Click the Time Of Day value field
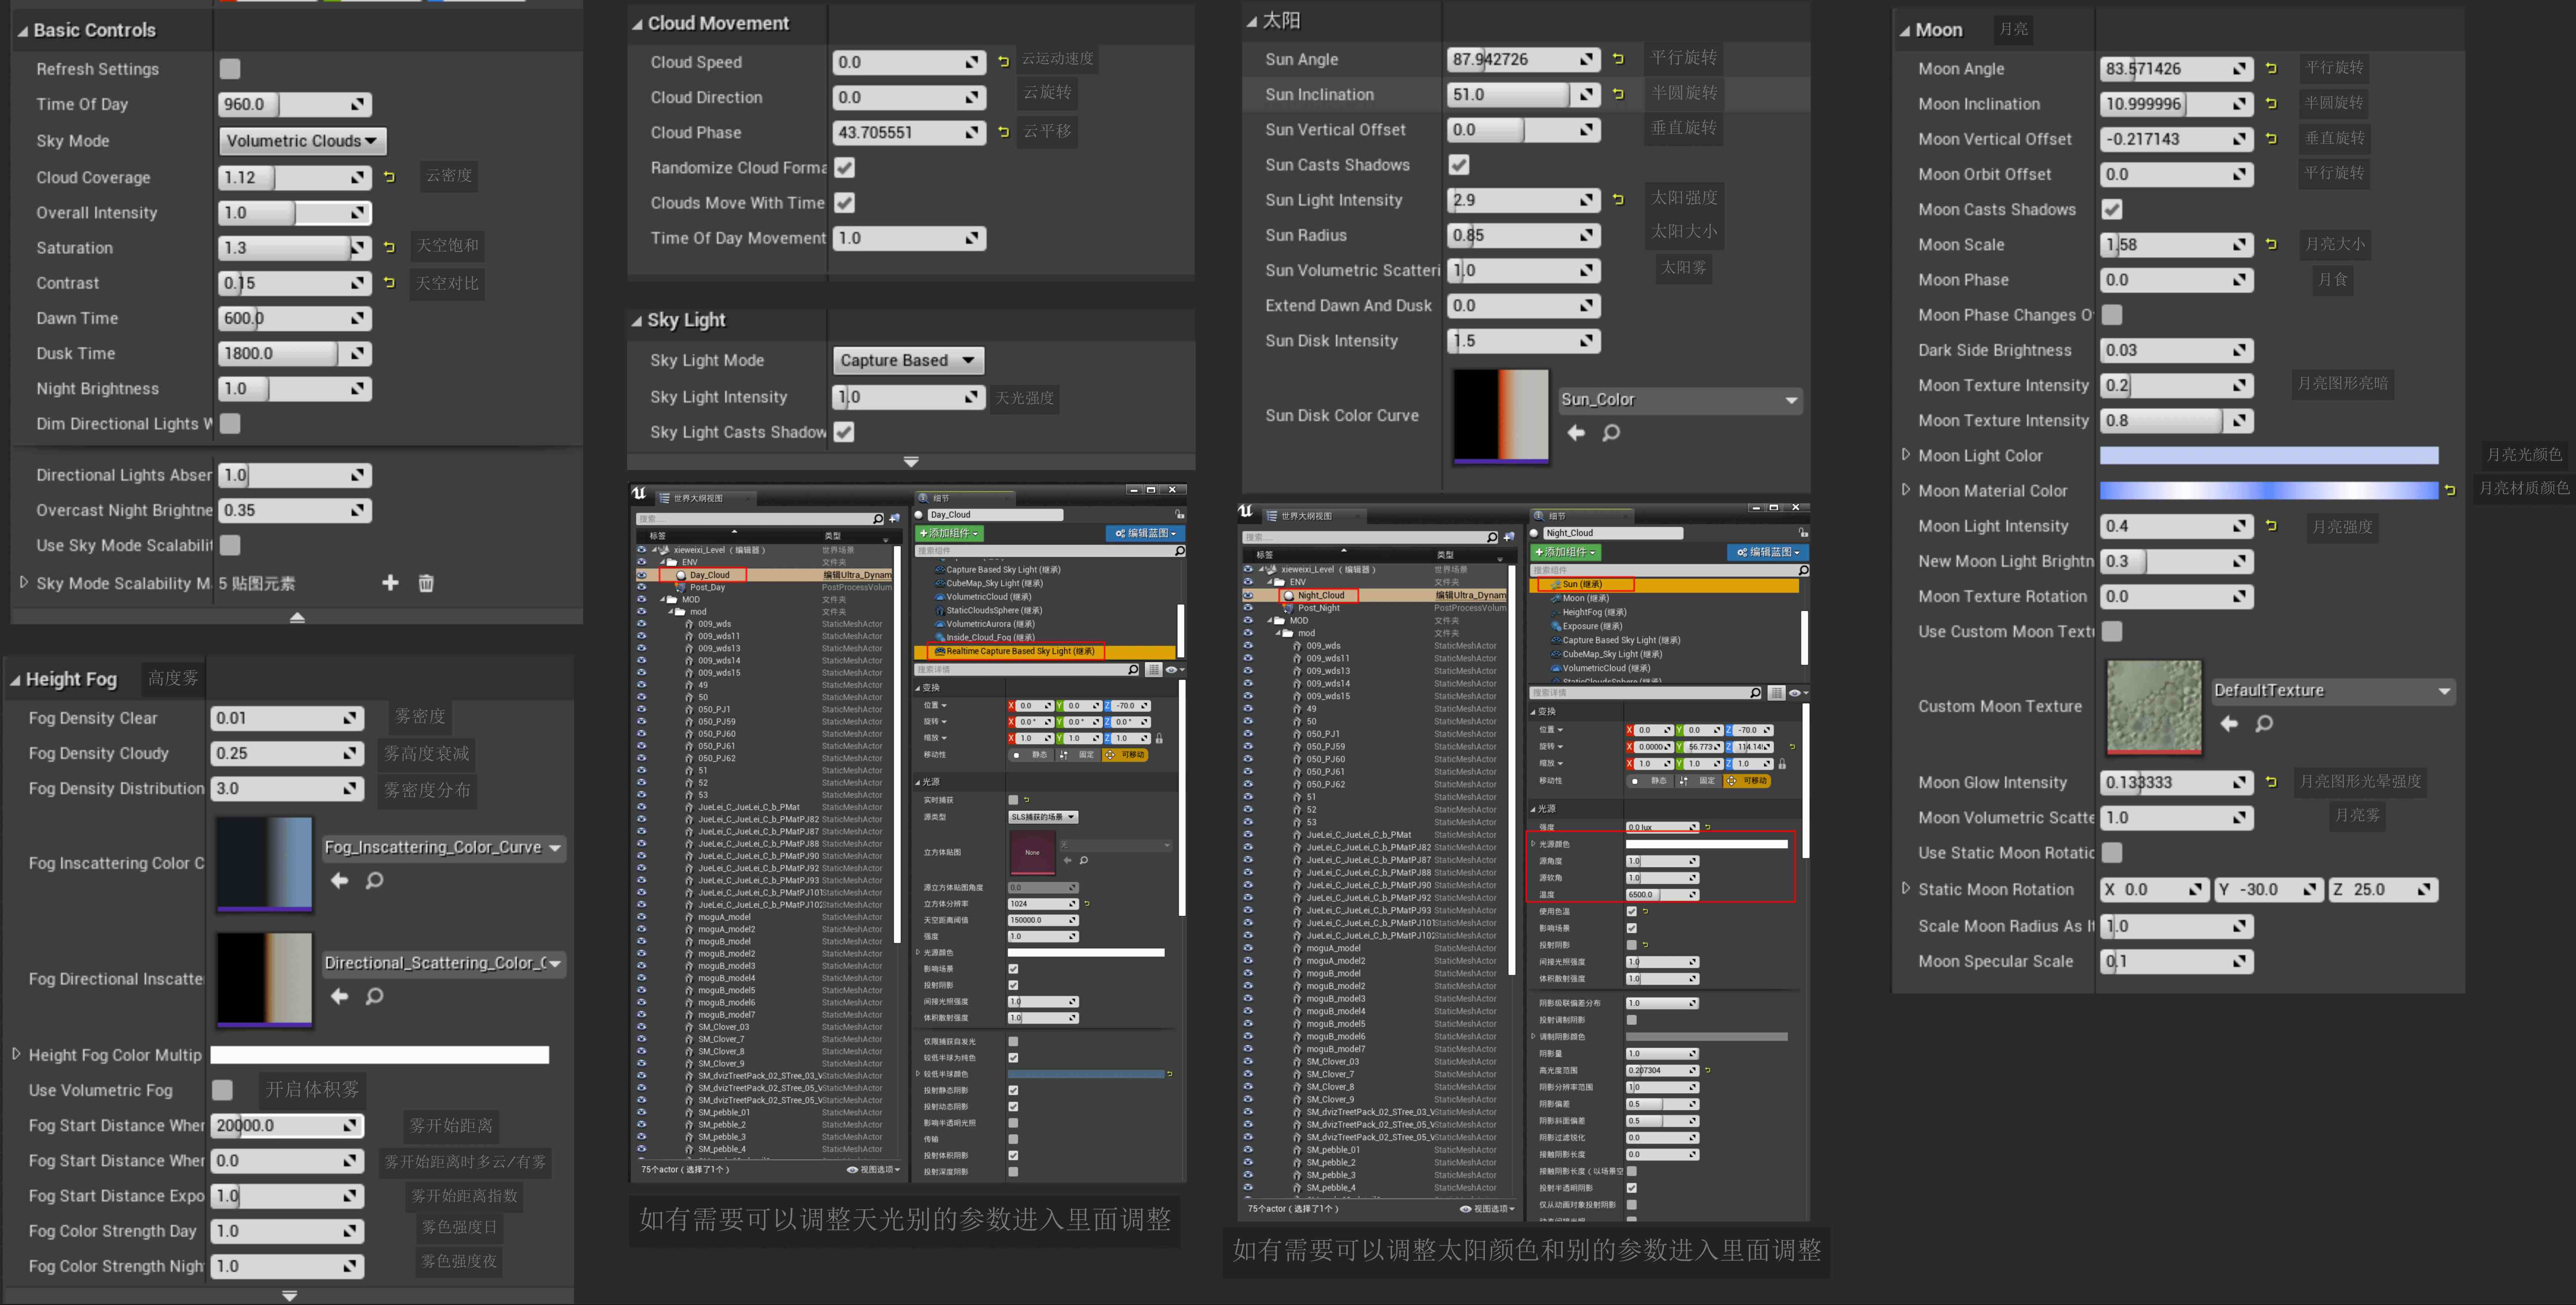 (x=280, y=104)
